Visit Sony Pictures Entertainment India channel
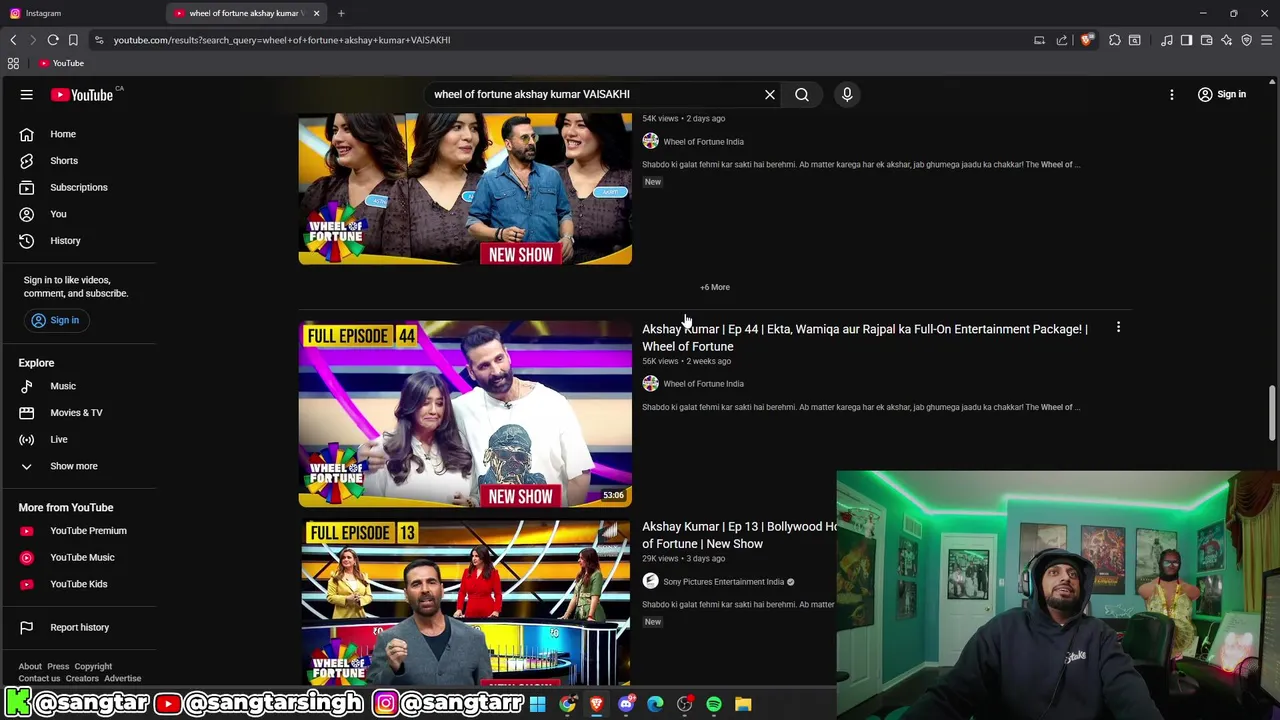Viewport: 1280px width, 720px height. (x=723, y=582)
